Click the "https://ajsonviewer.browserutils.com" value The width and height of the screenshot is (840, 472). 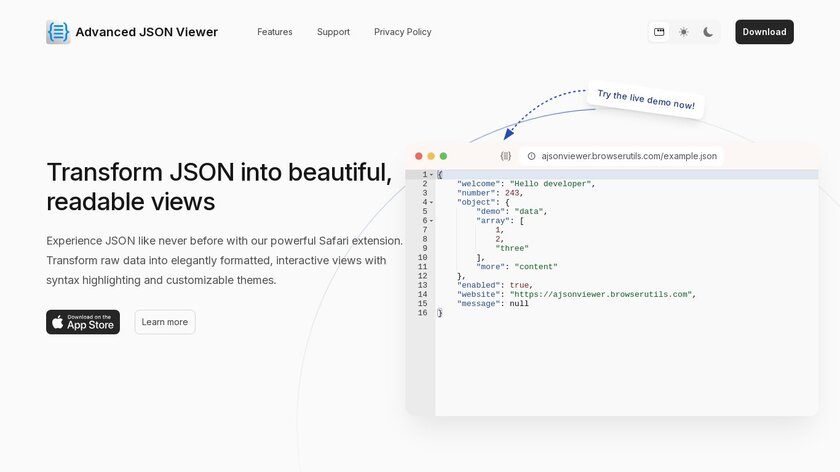pos(601,294)
